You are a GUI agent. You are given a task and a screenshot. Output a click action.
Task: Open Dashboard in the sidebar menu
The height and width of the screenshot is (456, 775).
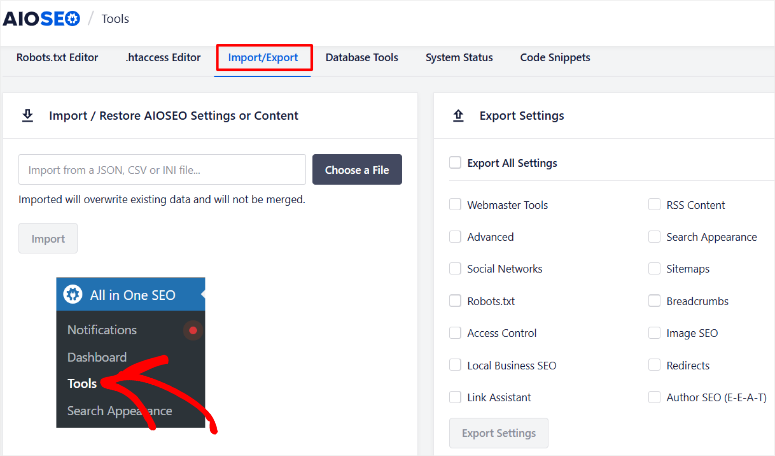[x=97, y=357]
